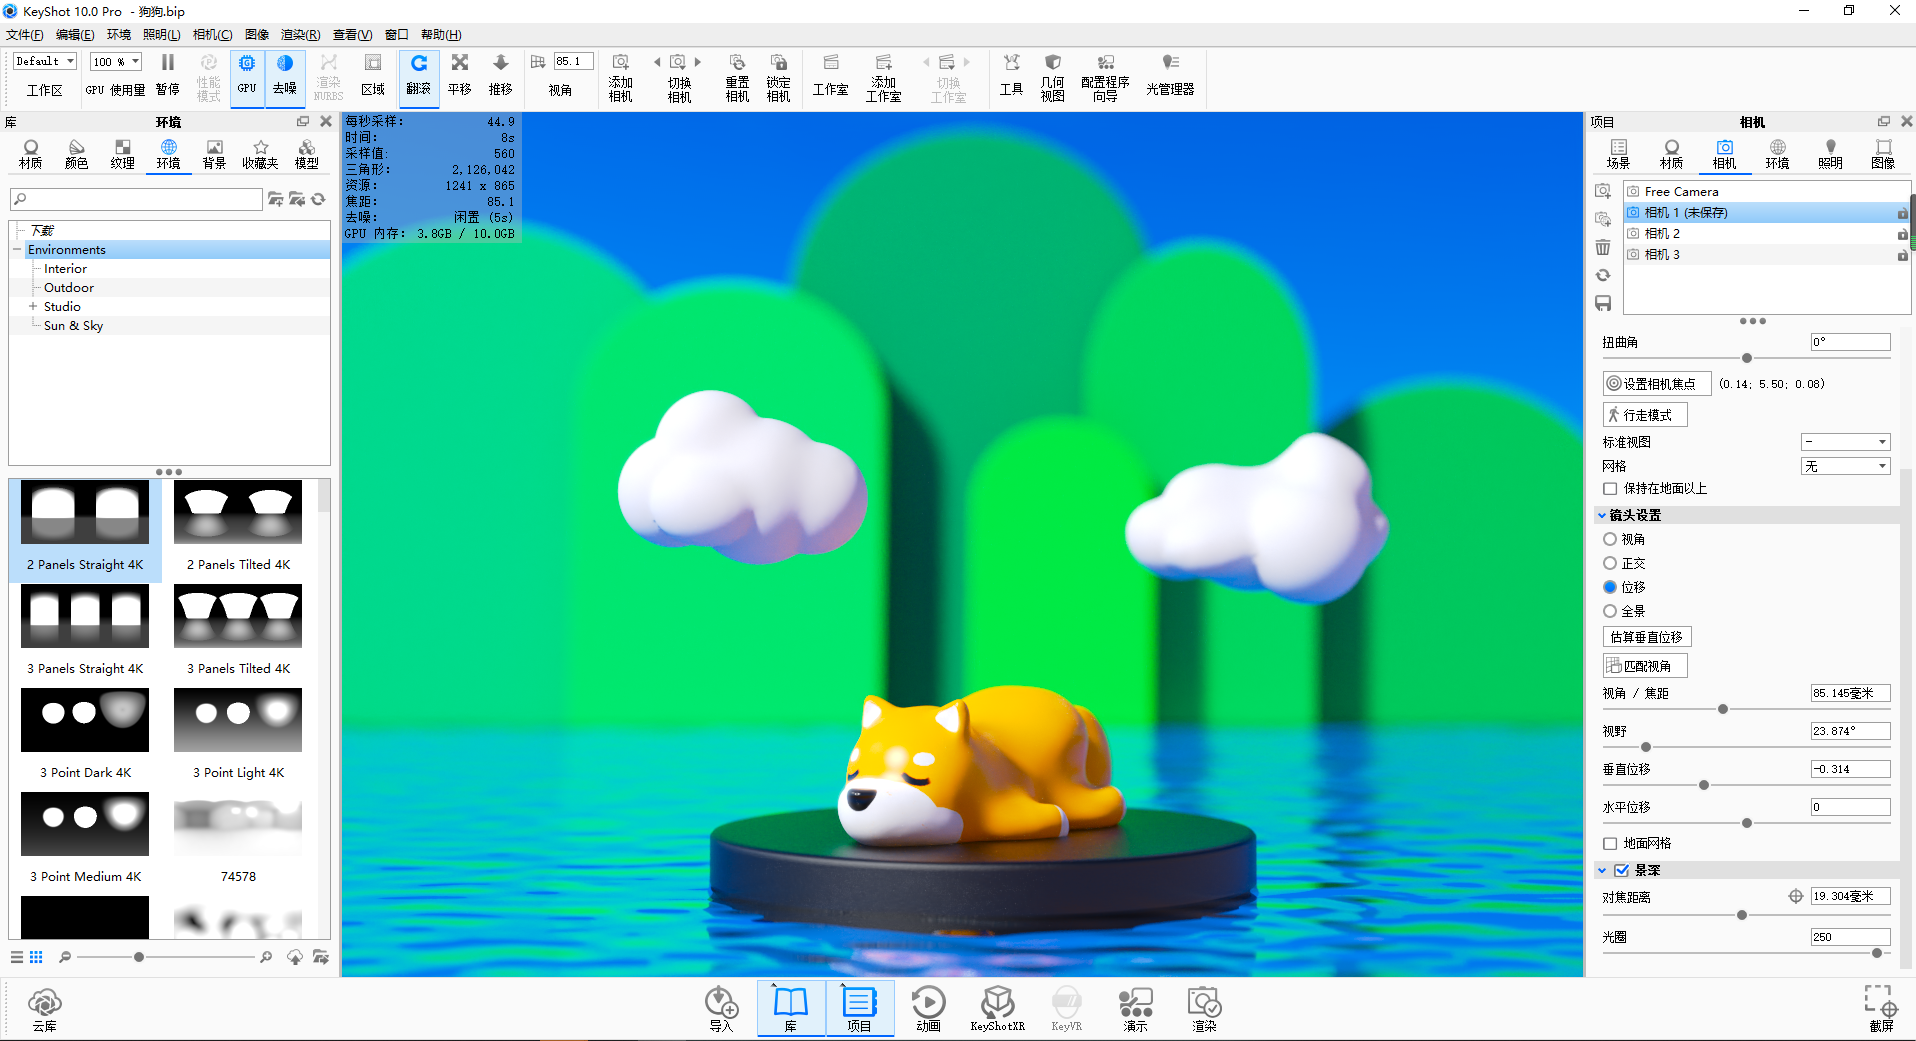Image resolution: width=1916 pixels, height=1041 pixels.
Task: Click the 行走模式 button
Action: tap(1644, 413)
